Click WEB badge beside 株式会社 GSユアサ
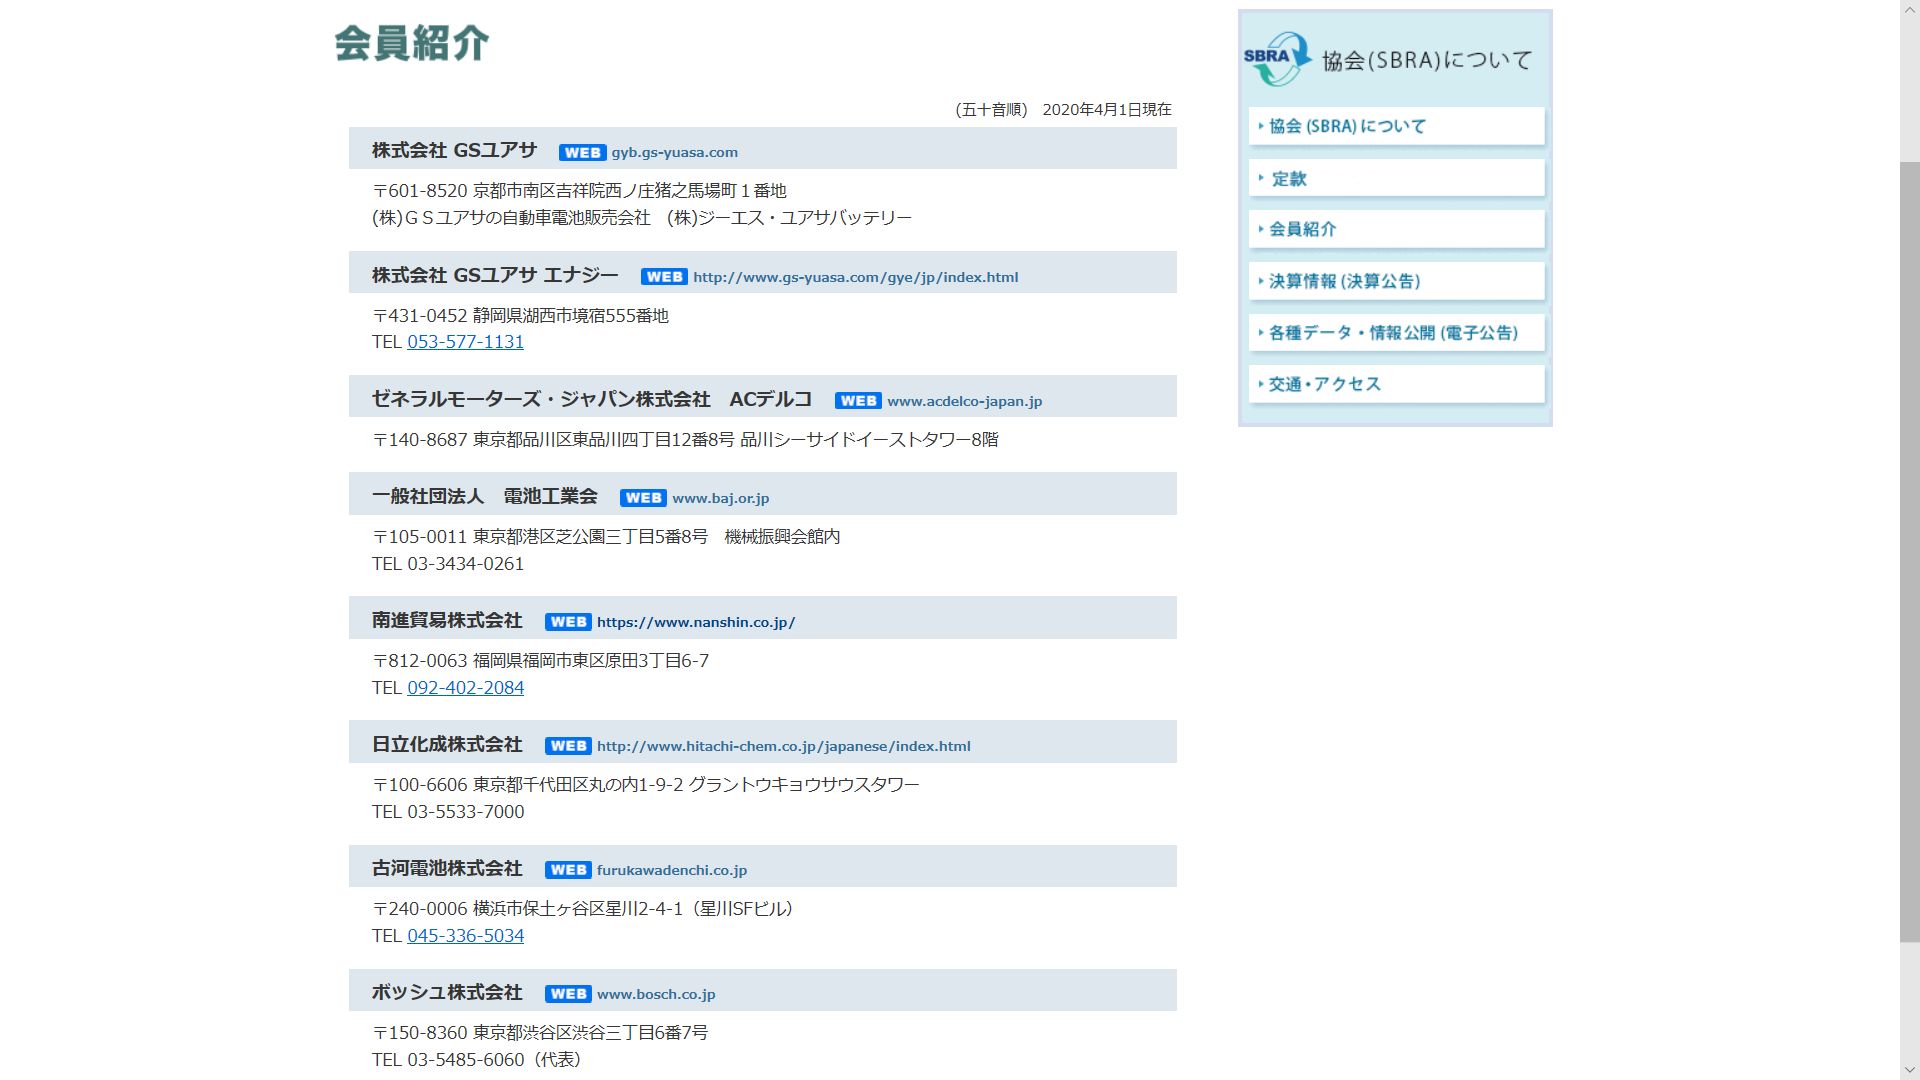 (582, 153)
